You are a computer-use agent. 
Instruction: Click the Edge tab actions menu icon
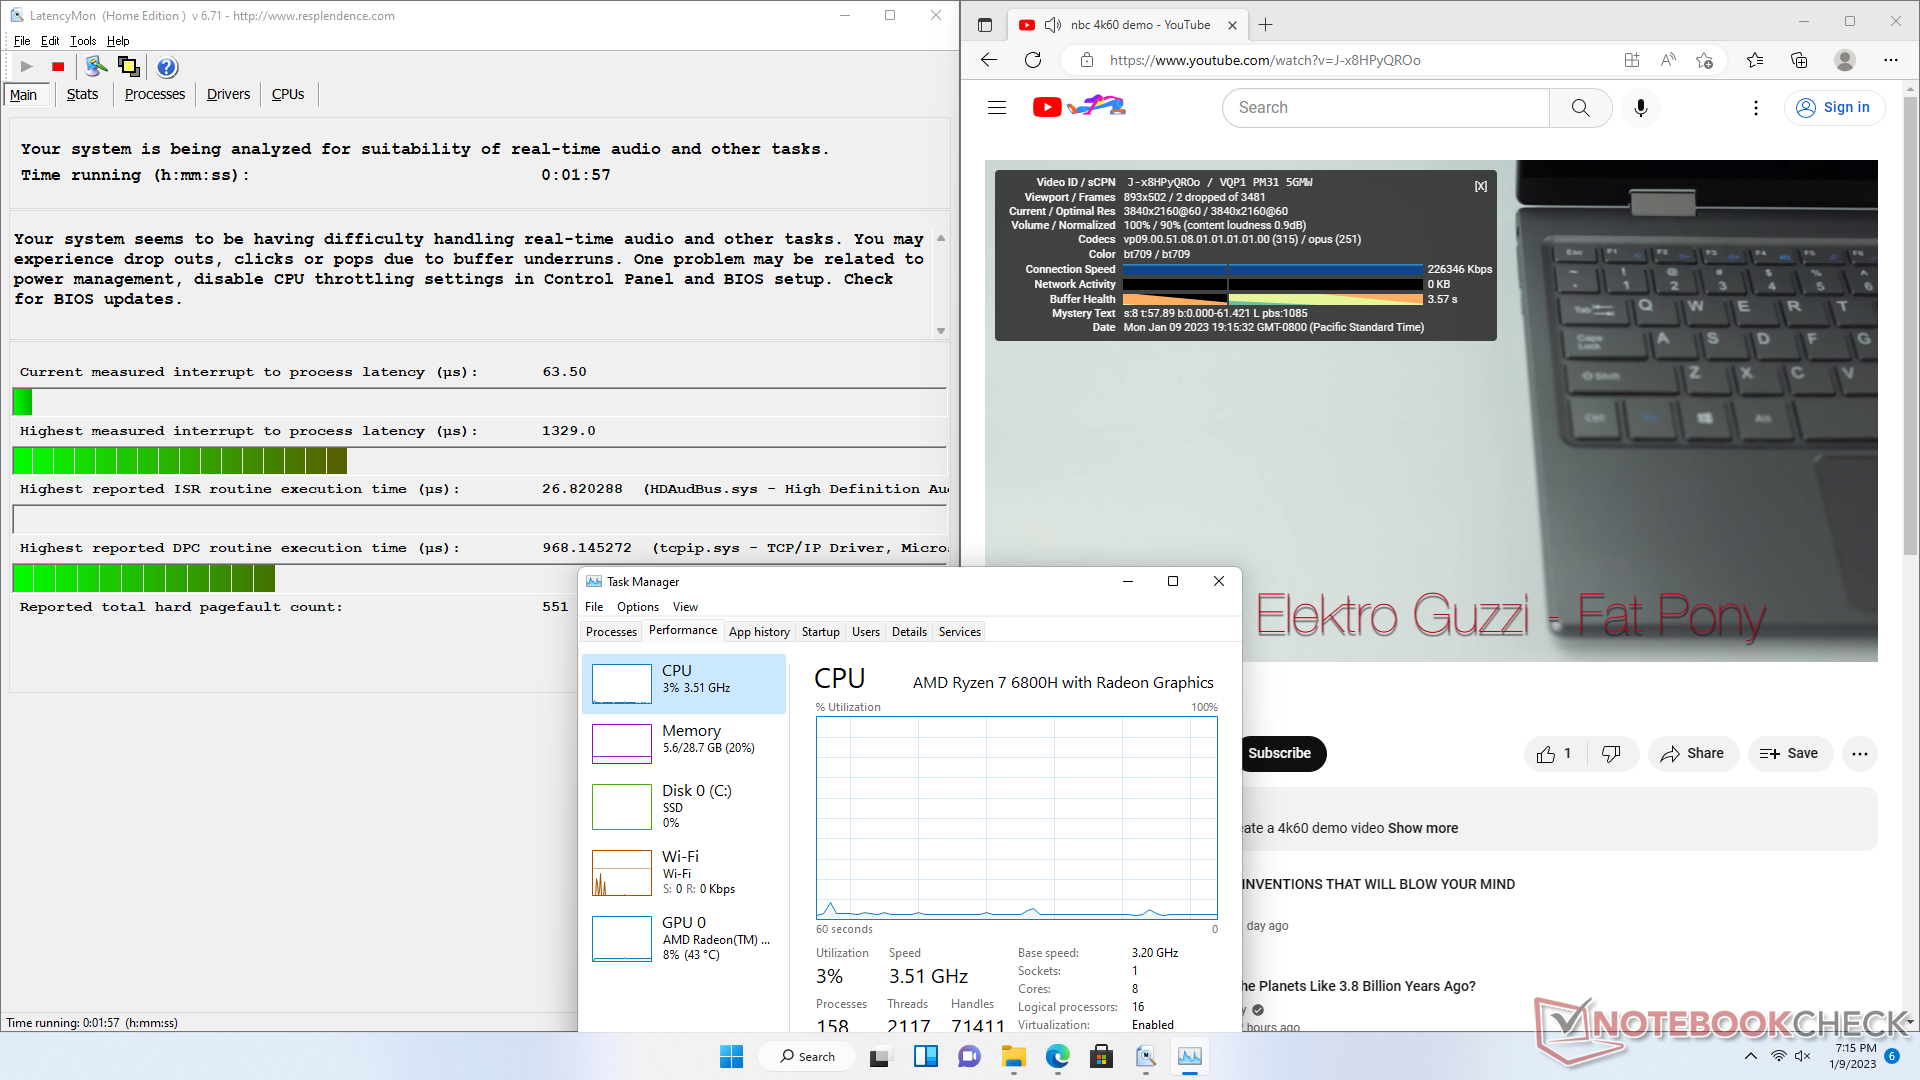[x=985, y=25]
